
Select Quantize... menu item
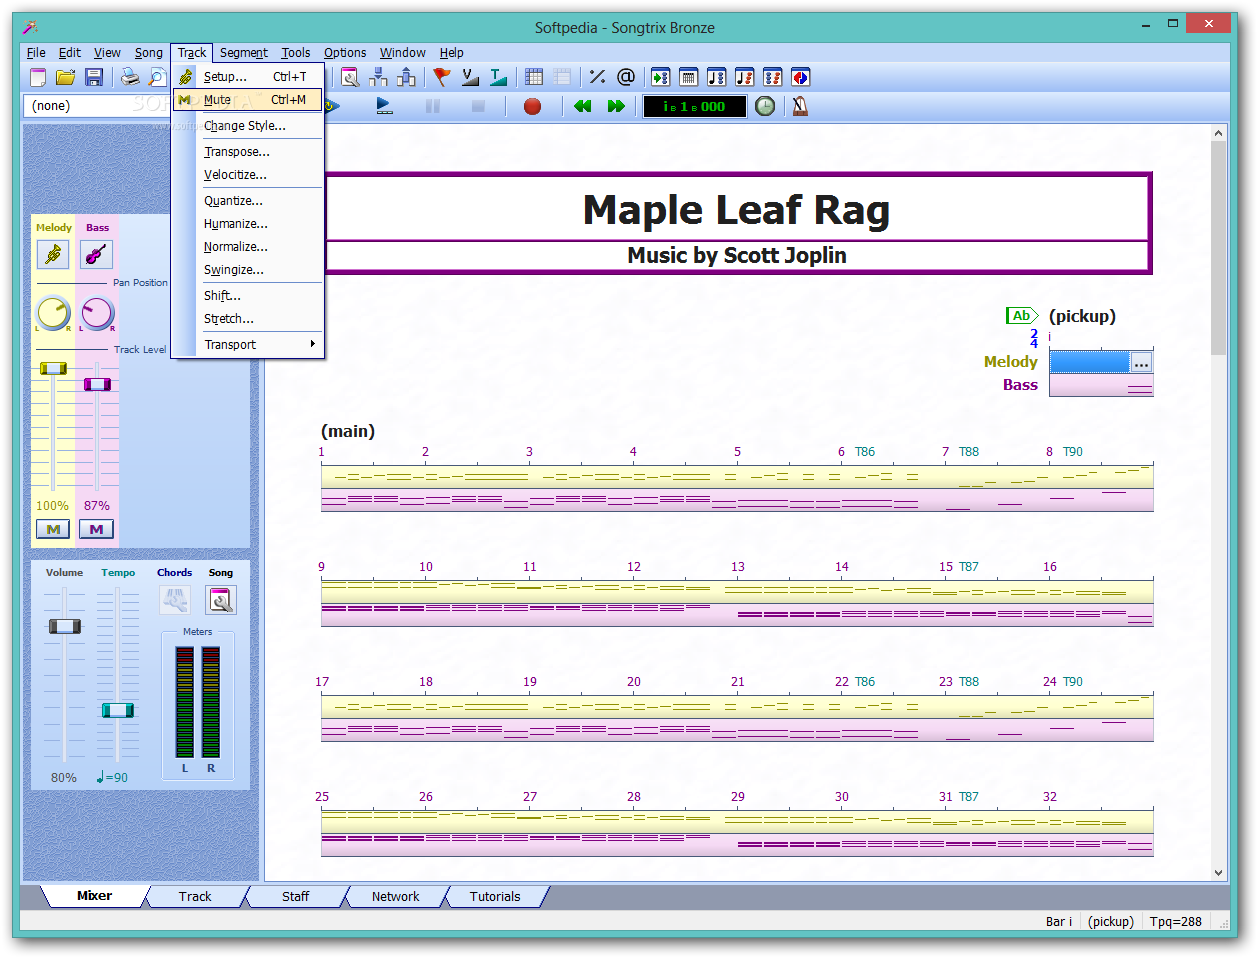pos(248,200)
